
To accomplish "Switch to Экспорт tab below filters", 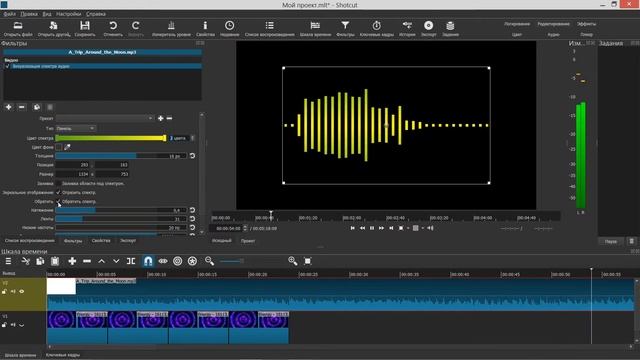I will 128,241.
